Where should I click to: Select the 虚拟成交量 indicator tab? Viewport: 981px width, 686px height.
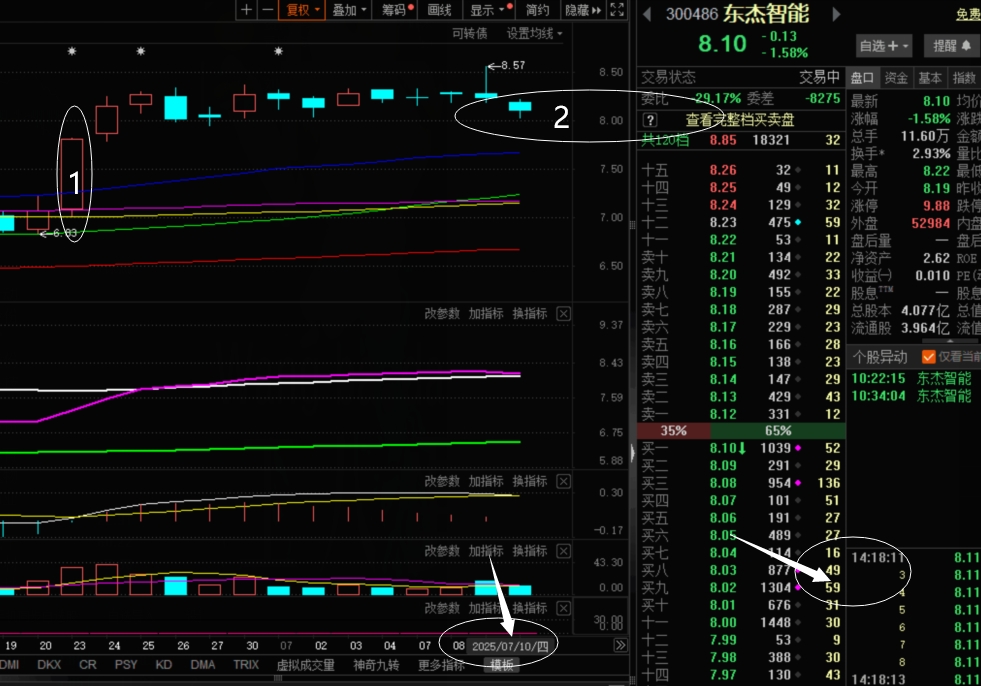(306, 665)
